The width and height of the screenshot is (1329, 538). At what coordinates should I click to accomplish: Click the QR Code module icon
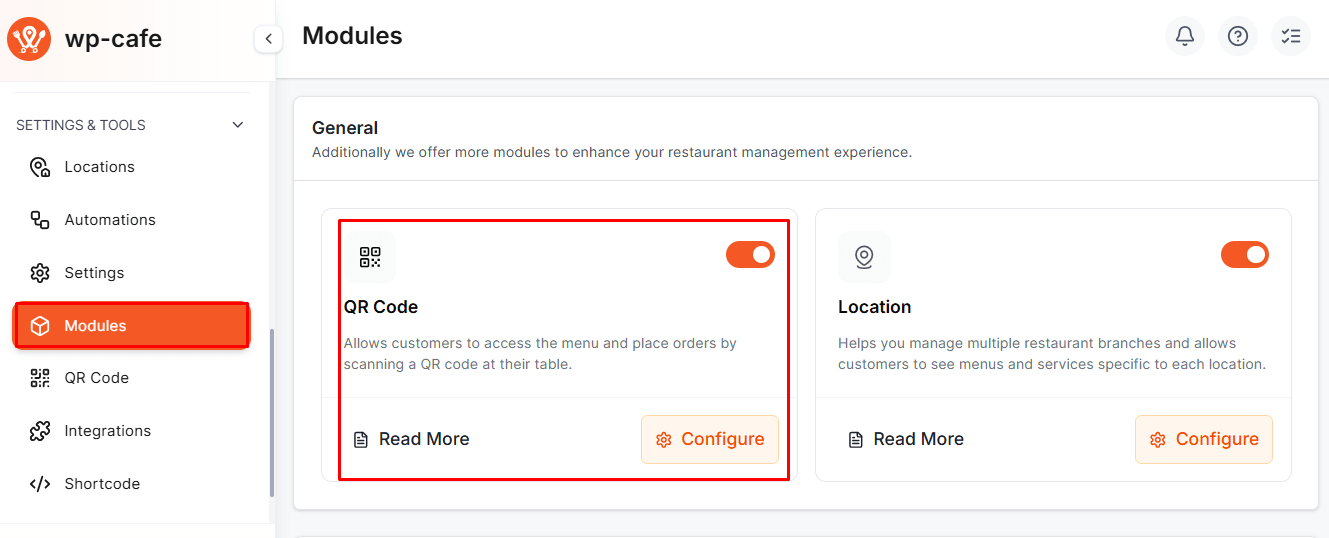tap(370, 257)
